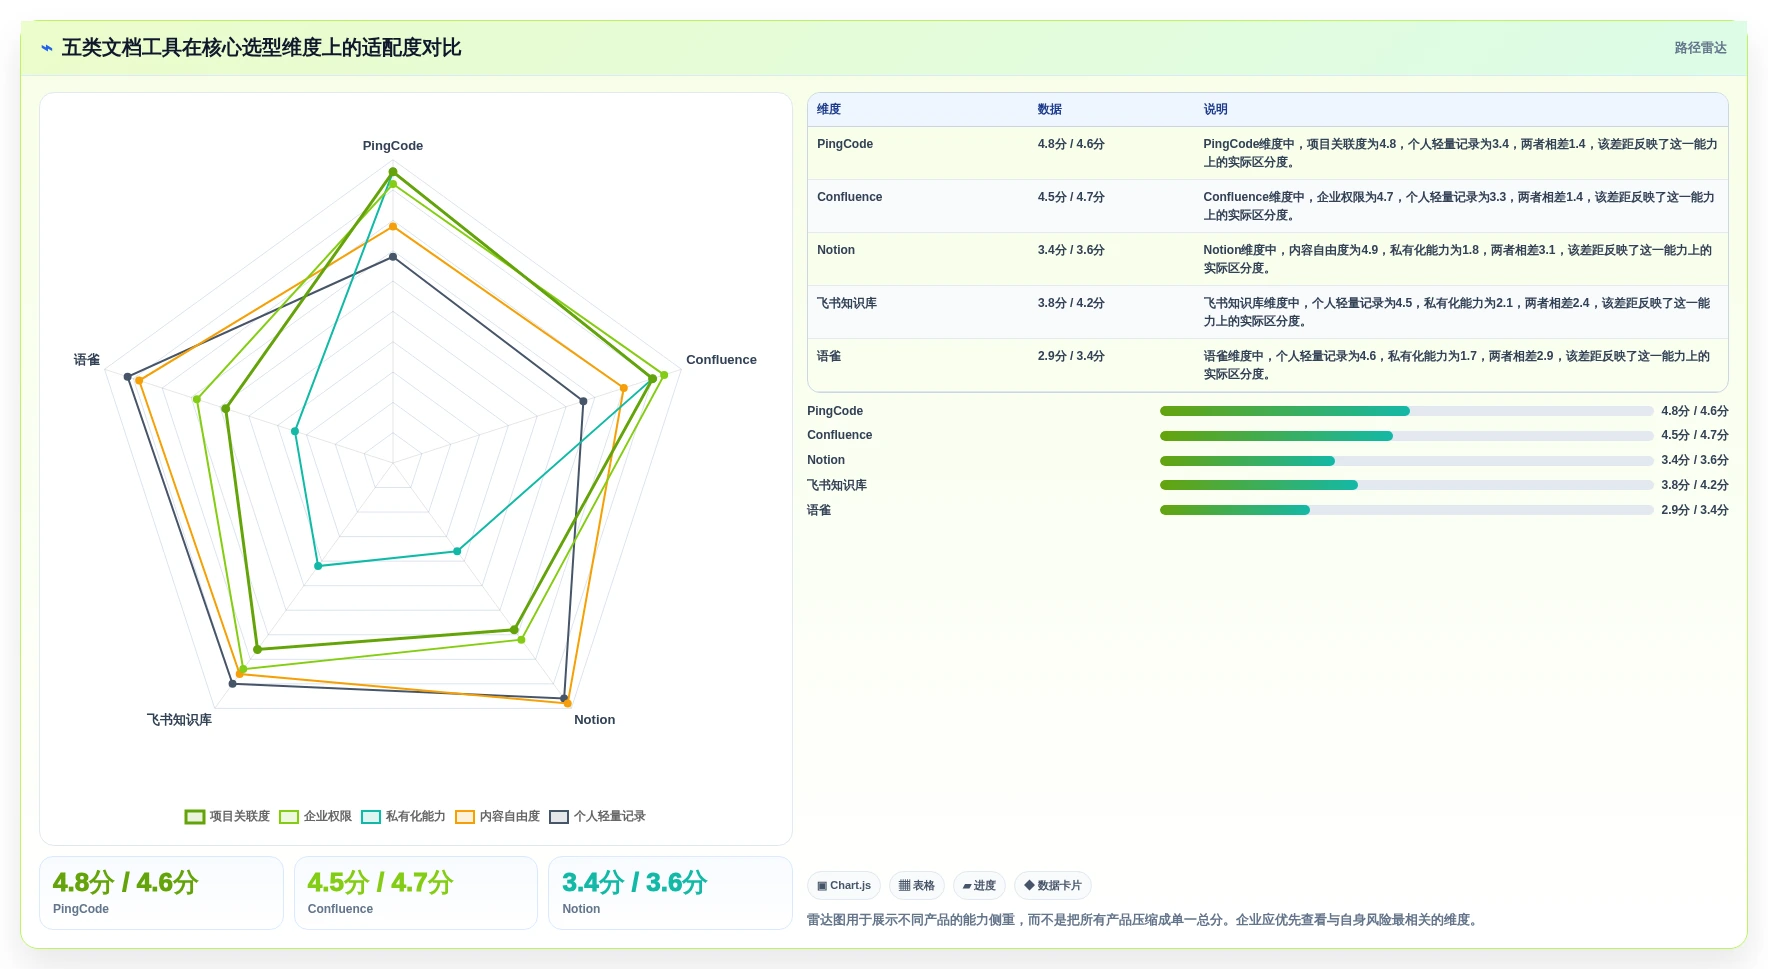Click the 飞书知识库 radar axis label
The height and width of the screenshot is (969, 1768).
point(179,720)
